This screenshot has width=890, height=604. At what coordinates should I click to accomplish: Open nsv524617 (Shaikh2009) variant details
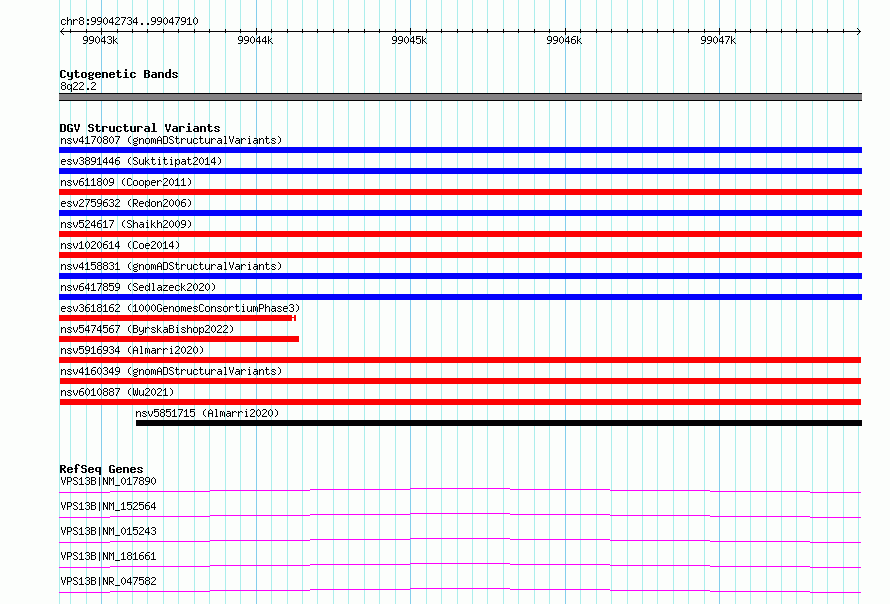(126, 224)
